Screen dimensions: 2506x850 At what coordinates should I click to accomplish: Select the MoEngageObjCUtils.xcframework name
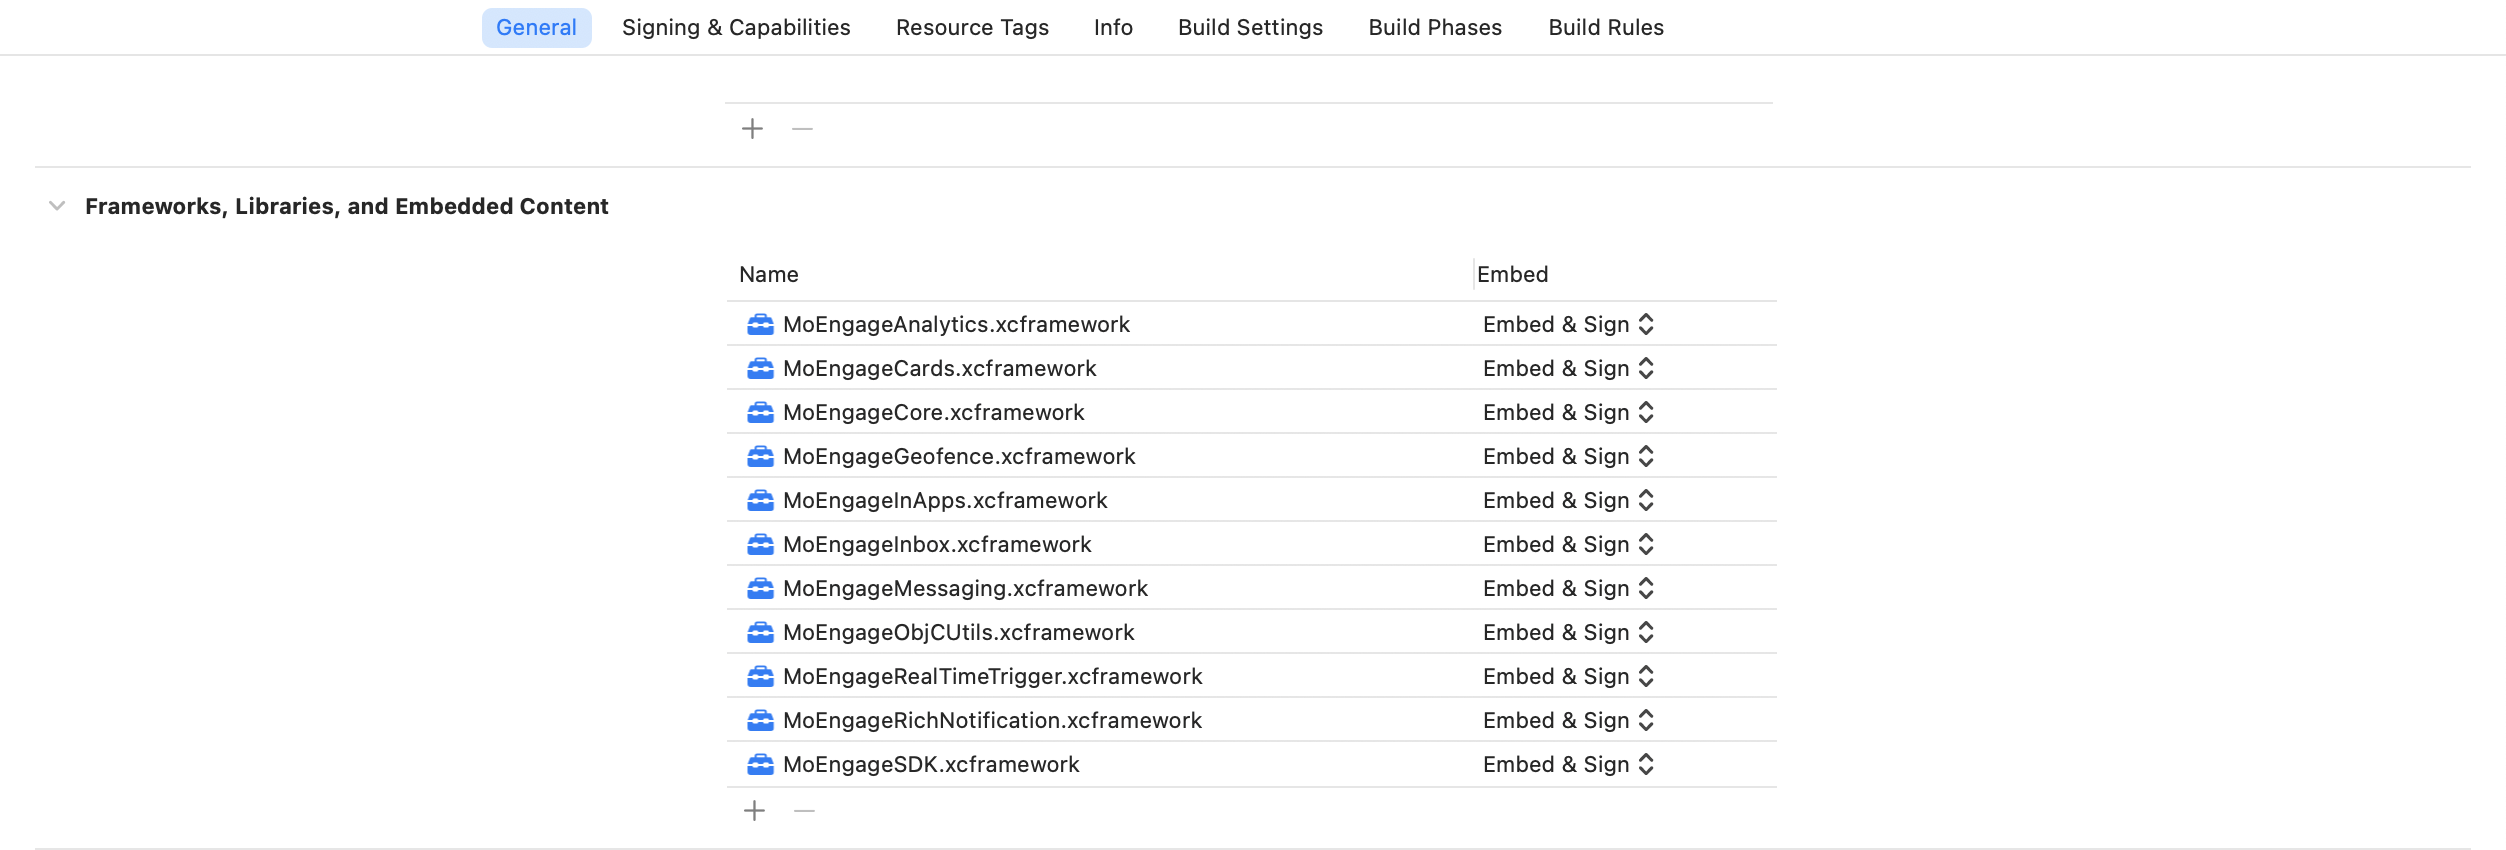pyautogui.click(x=959, y=632)
